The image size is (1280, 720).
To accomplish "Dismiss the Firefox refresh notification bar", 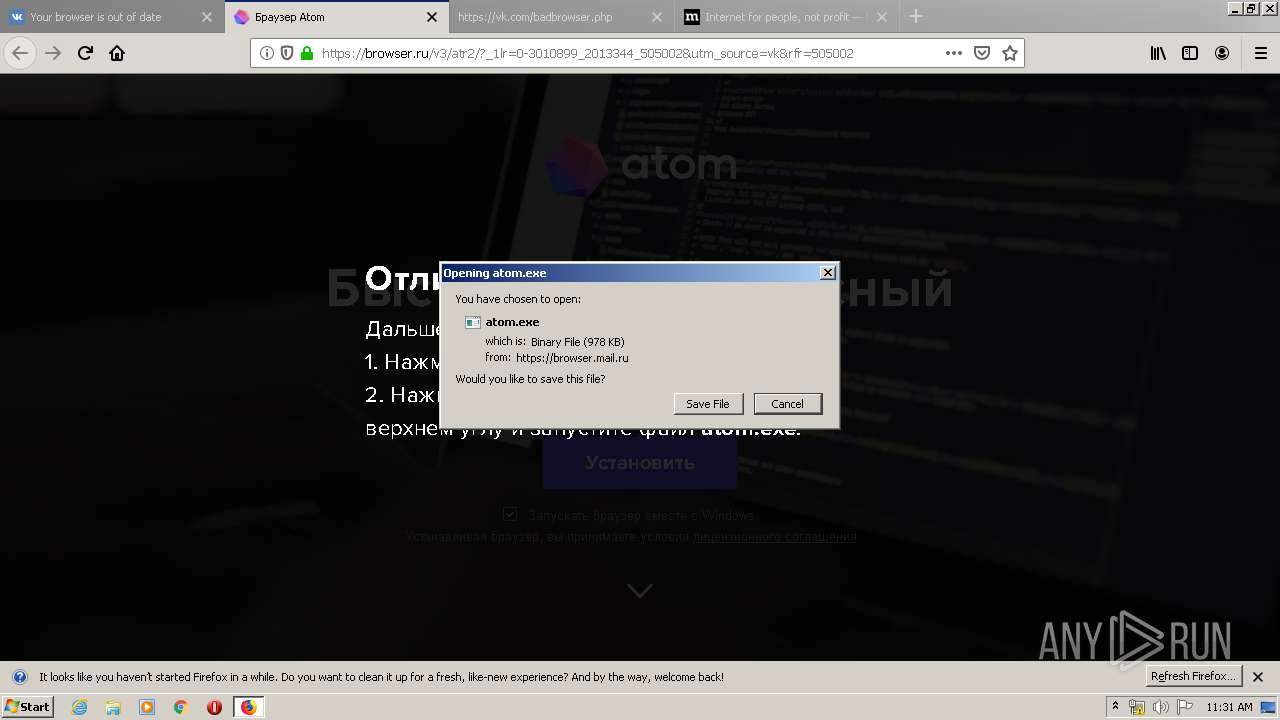I will coord(1258,677).
